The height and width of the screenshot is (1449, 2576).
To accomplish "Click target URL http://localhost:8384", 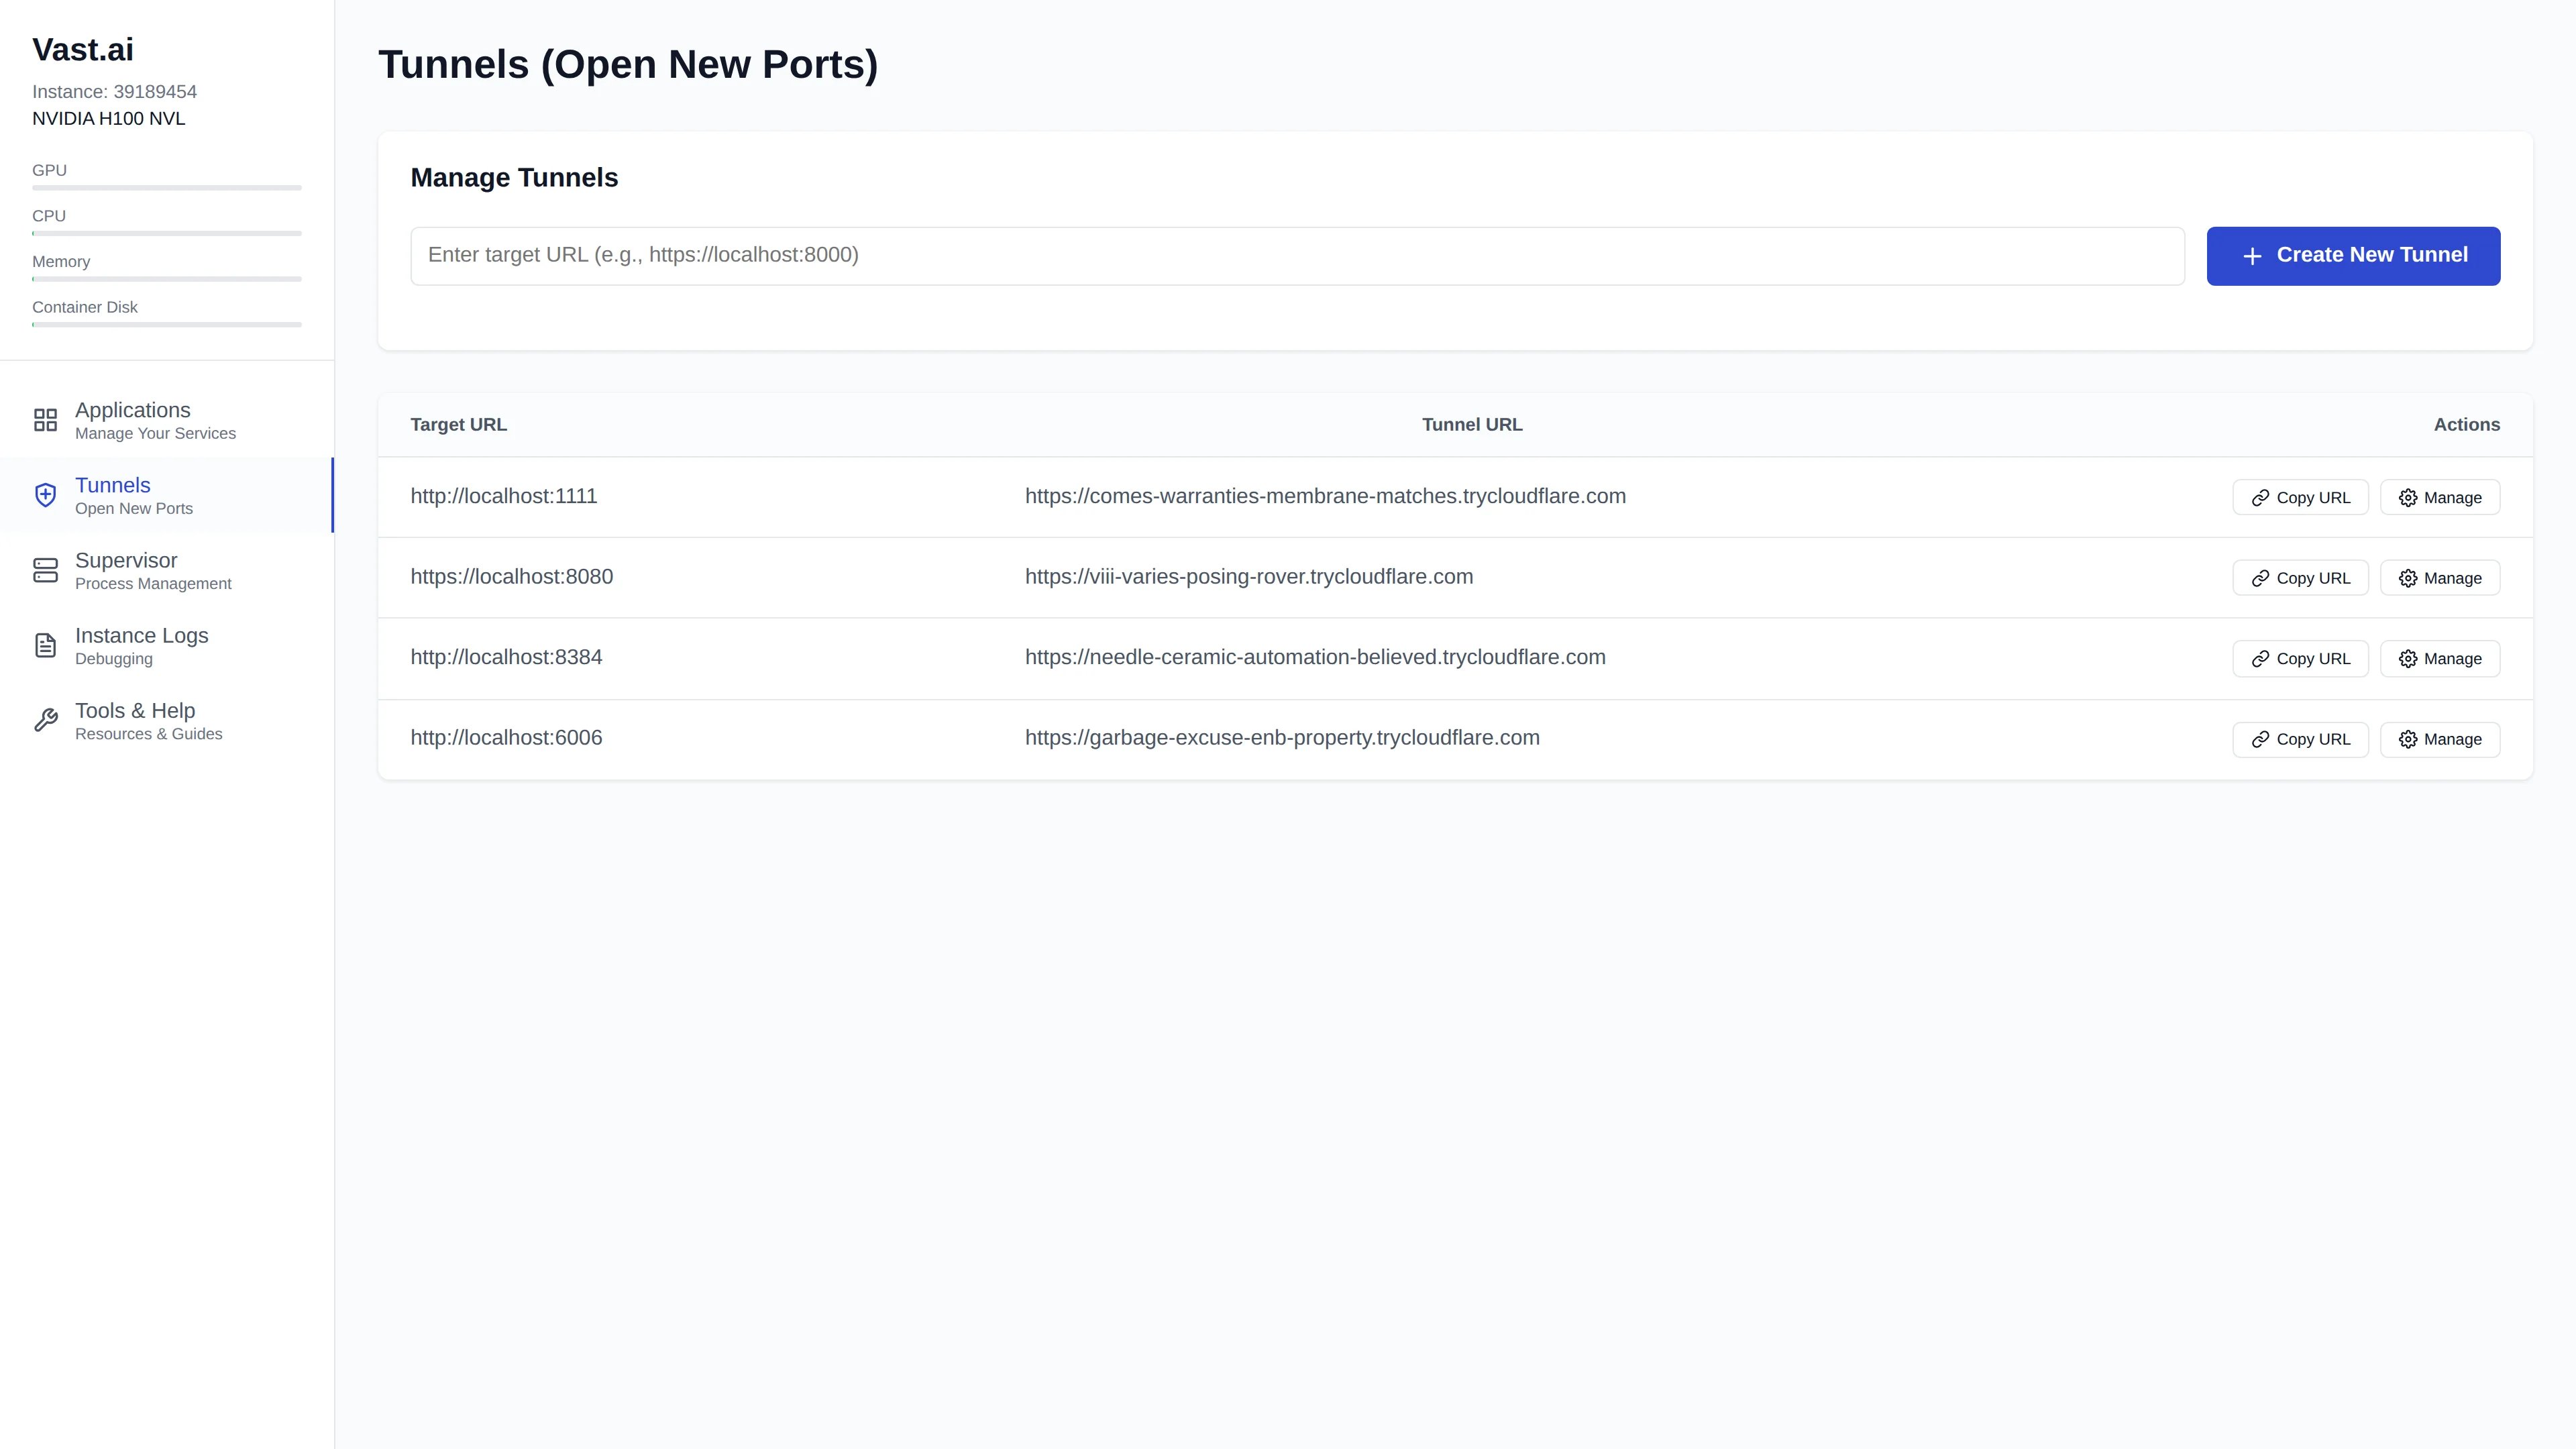I will click(x=506, y=658).
